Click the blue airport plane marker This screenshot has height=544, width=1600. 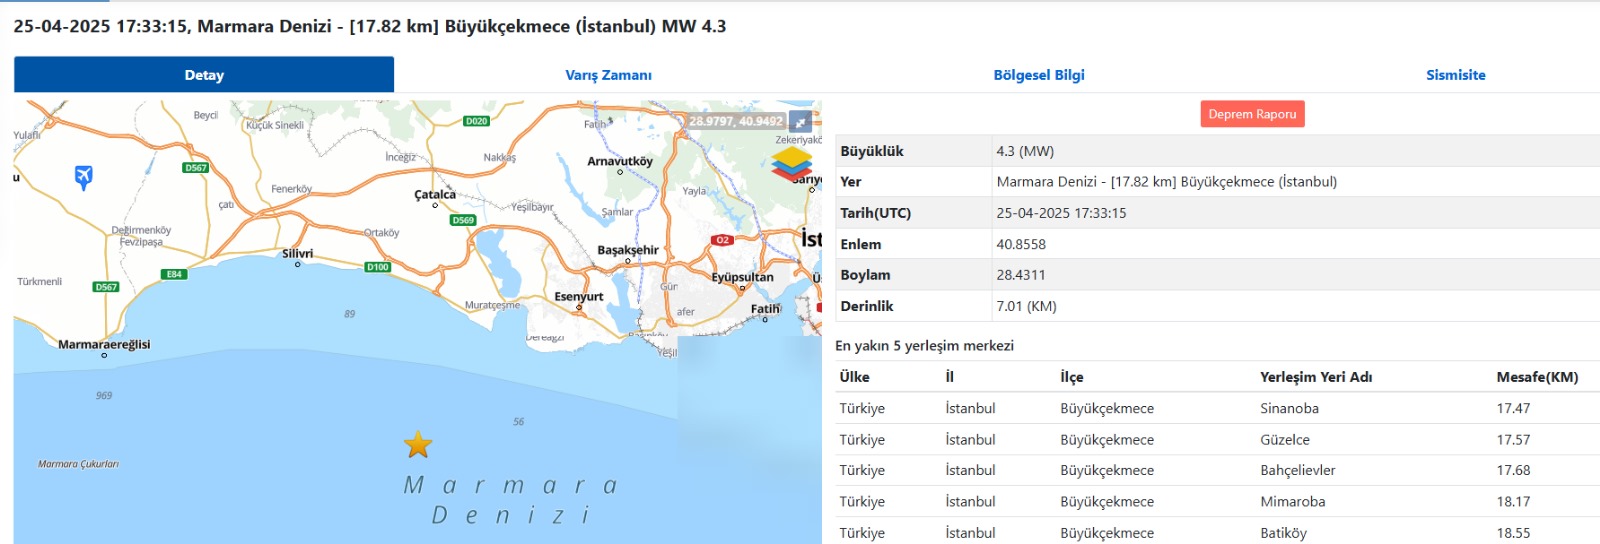tap(84, 177)
